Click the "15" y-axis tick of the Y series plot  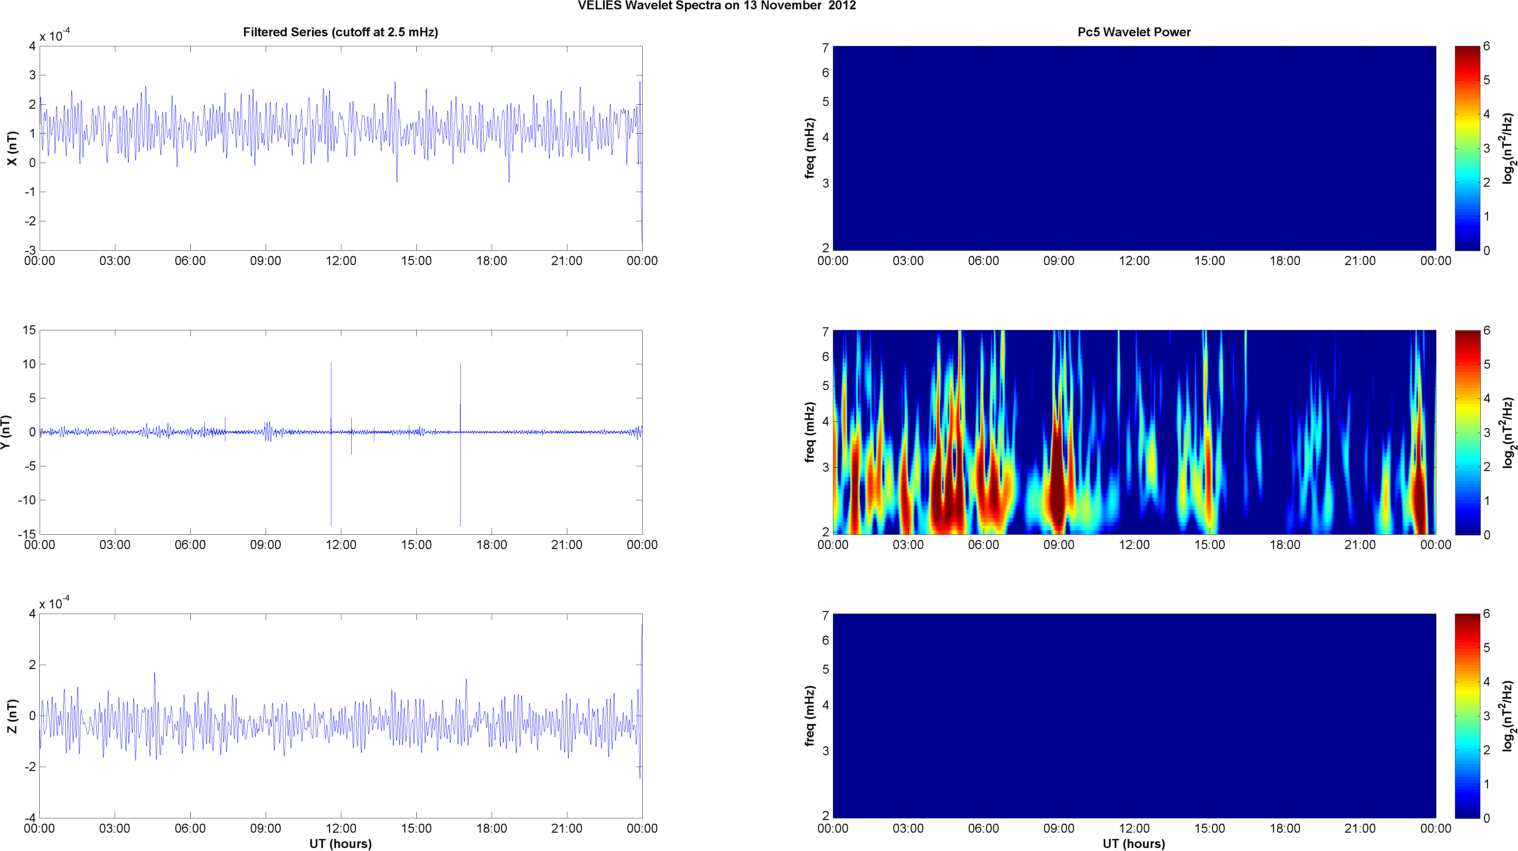pos(29,331)
